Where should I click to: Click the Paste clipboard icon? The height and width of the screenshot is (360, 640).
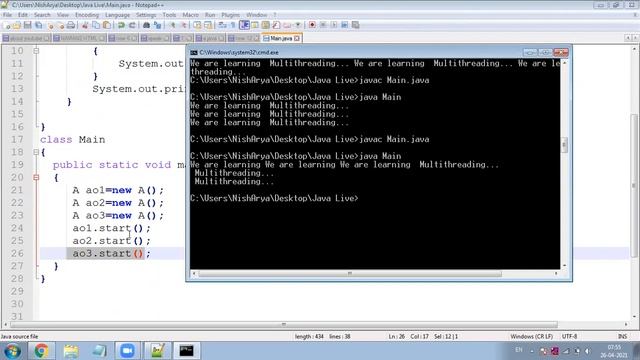107,25
